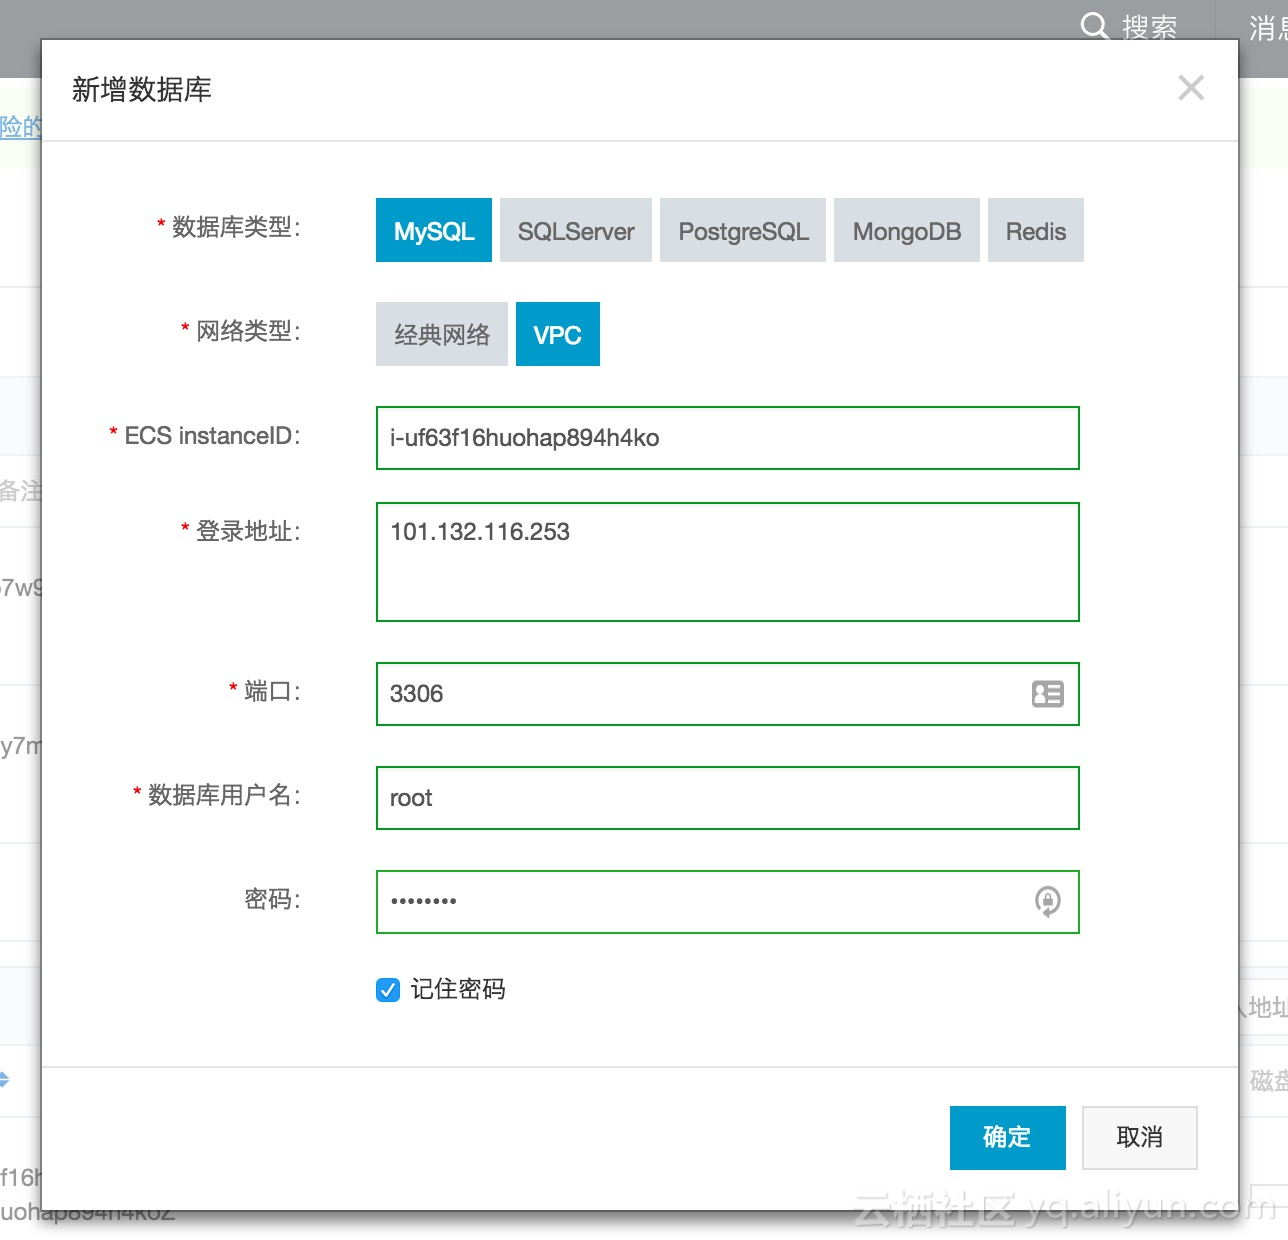This screenshot has width=1288, height=1240.
Task: Choose PostgreSQL database type
Action: click(743, 230)
